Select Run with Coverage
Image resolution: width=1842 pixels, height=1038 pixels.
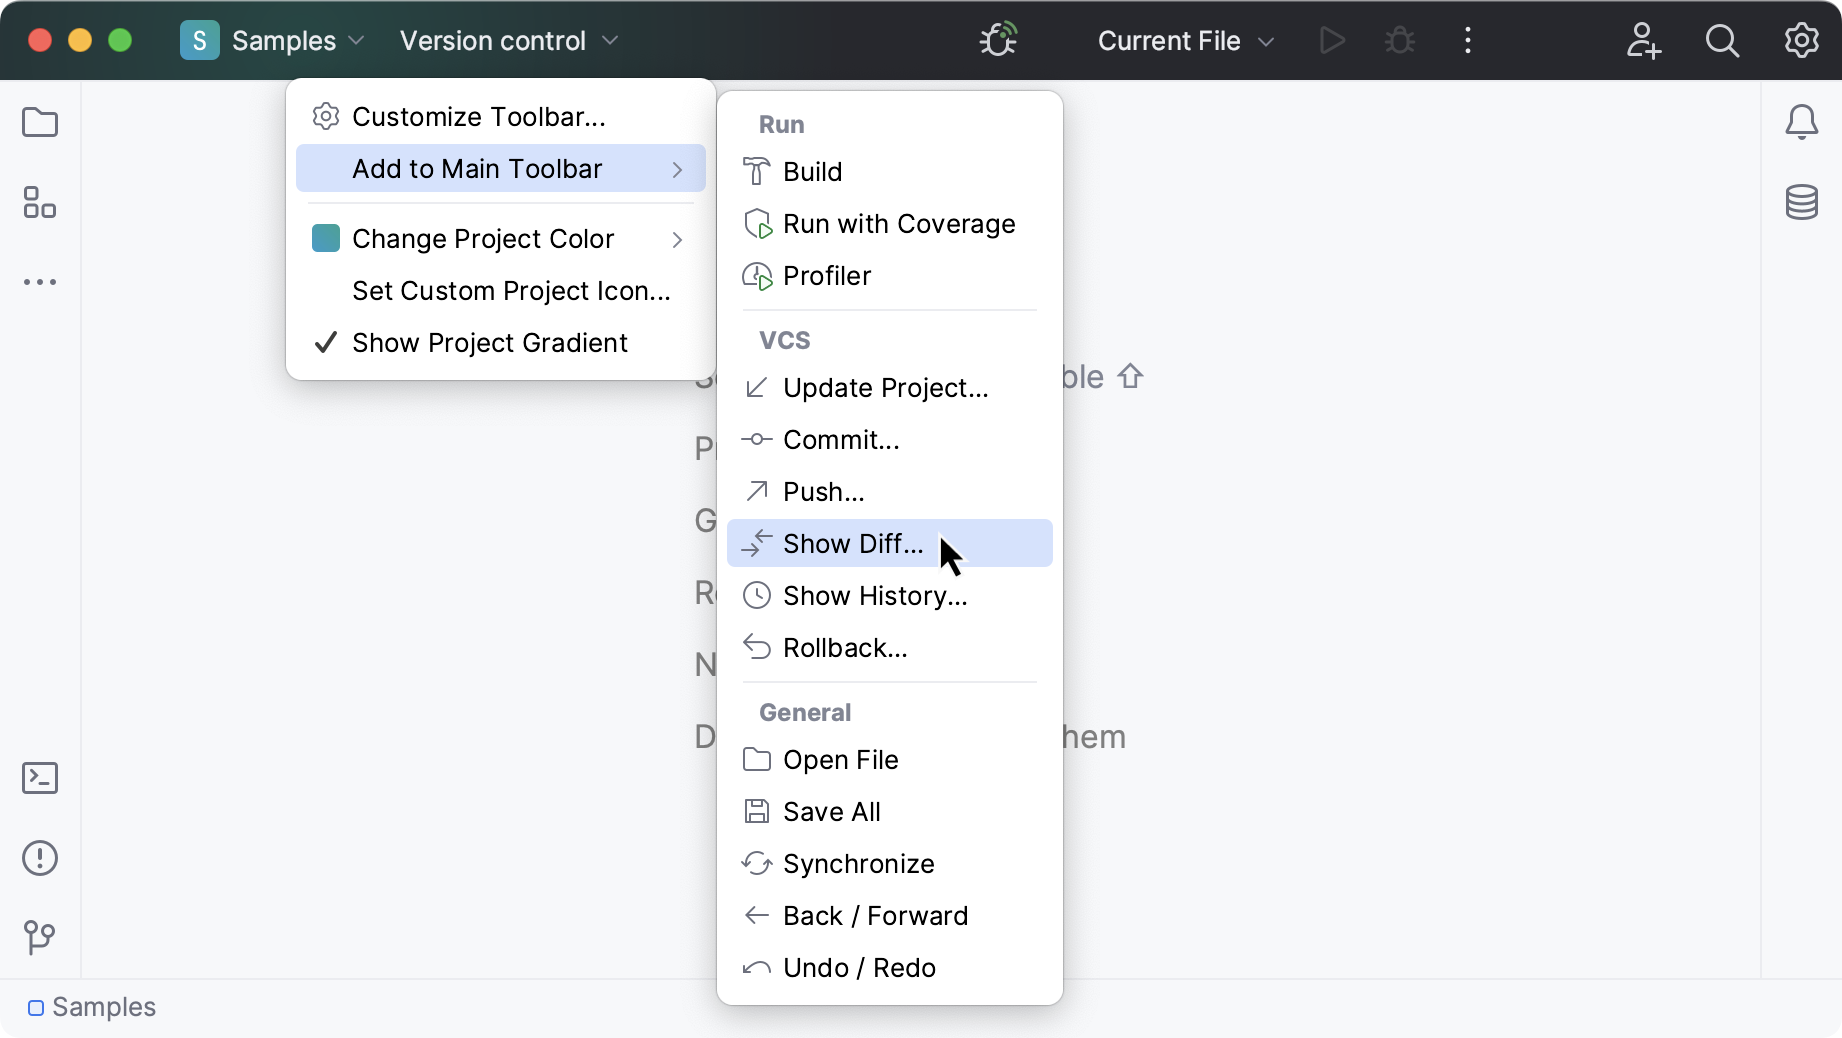(x=898, y=223)
